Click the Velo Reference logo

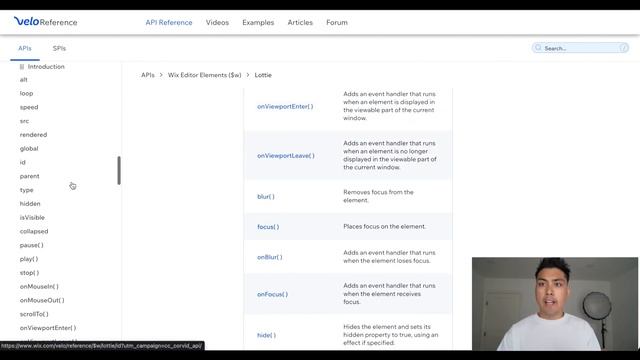coord(45,22)
